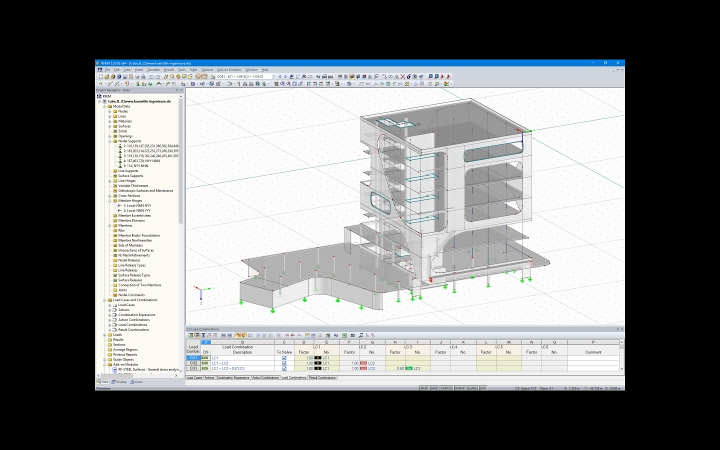
Task: Click the first icon in the table toolbar
Action: point(190,335)
